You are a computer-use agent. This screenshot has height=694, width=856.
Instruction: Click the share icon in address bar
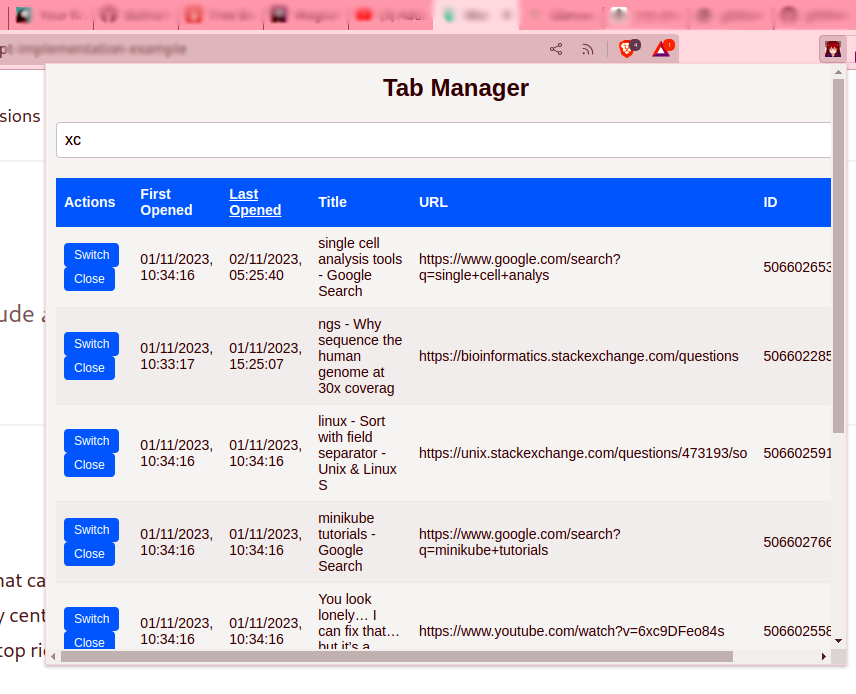[x=556, y=49]
